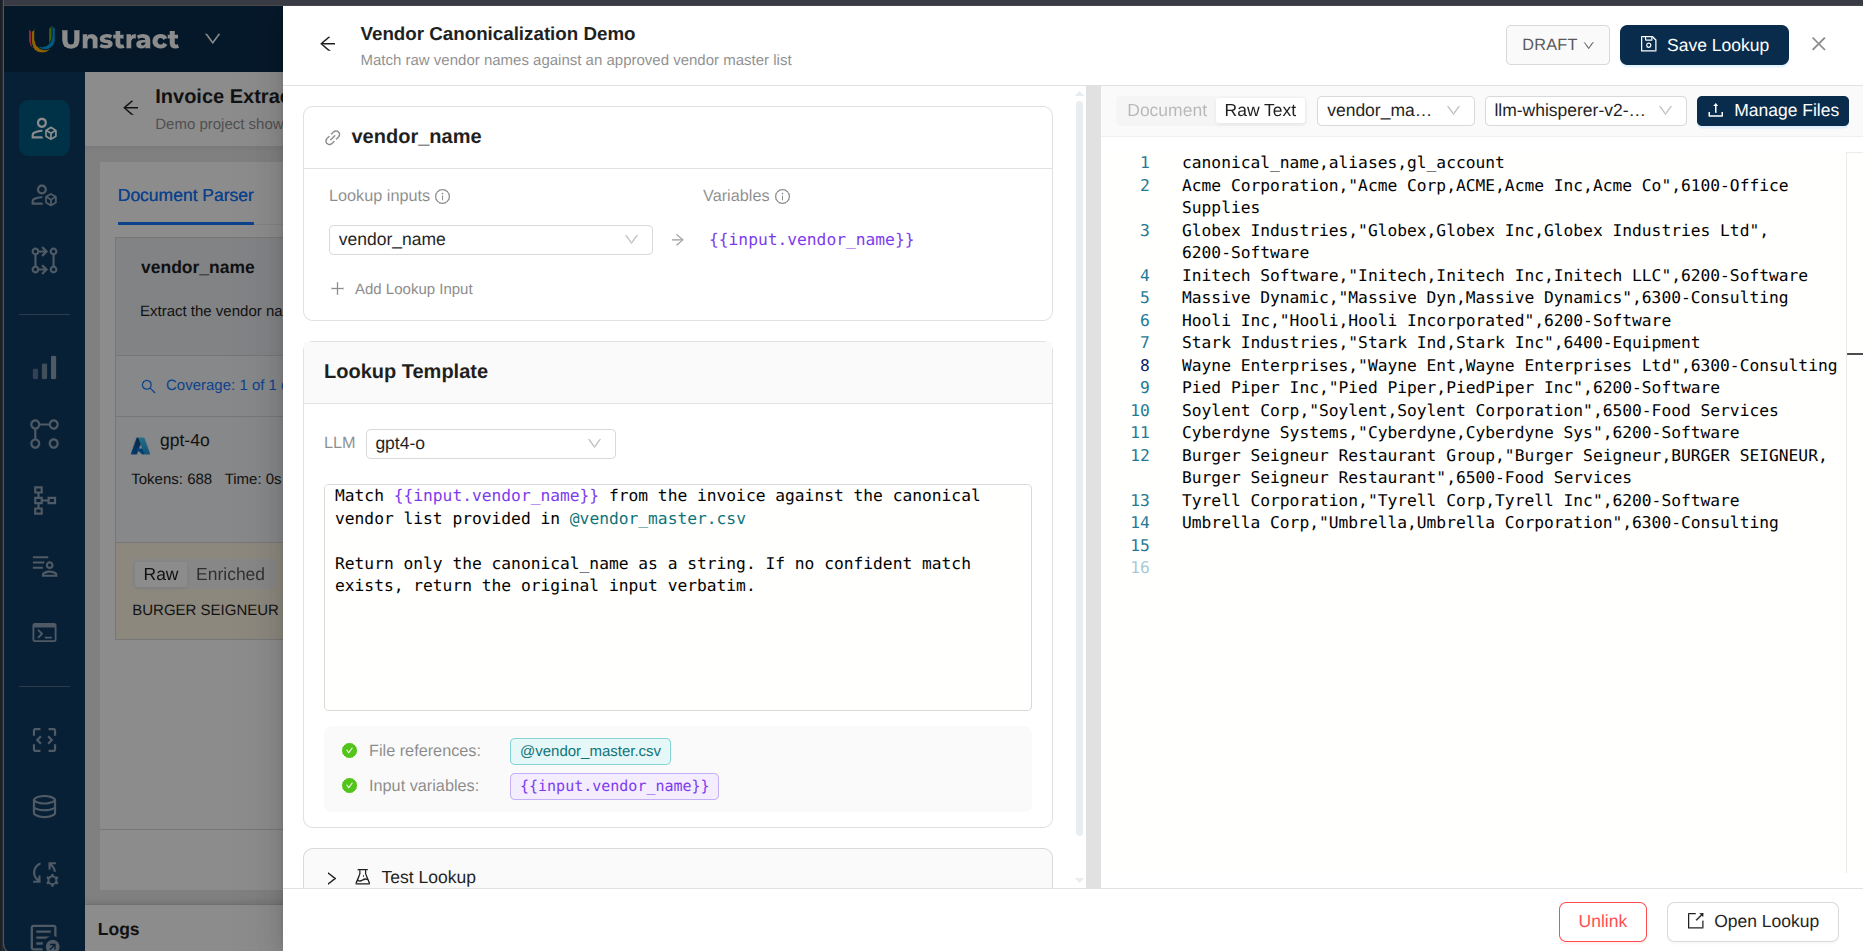Click the {{input.vendor_name}} input variable tag
1863x951 pixels.
click(614, 786)
